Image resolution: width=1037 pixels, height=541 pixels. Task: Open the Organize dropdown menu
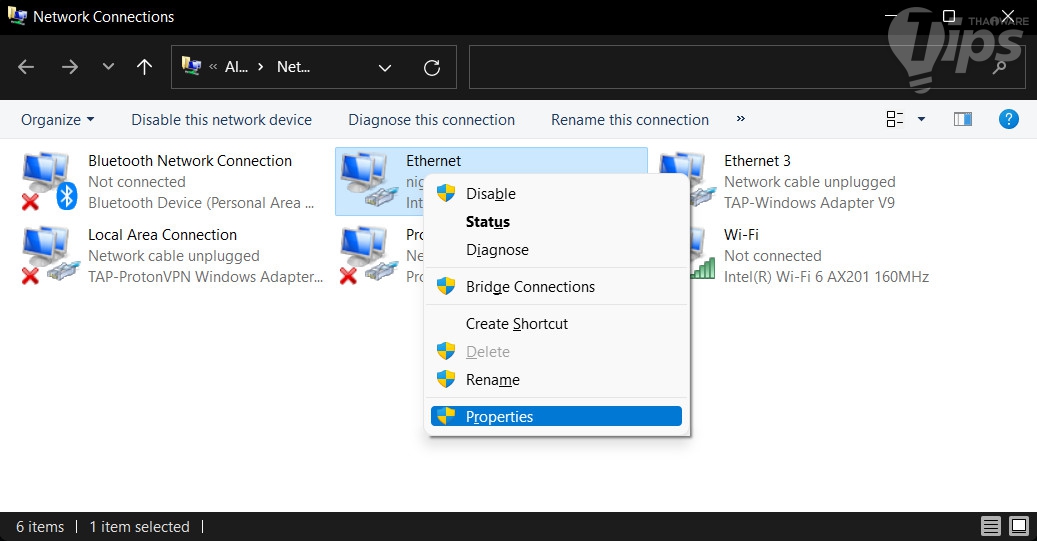pyautogui.click(x=58, y=119)
